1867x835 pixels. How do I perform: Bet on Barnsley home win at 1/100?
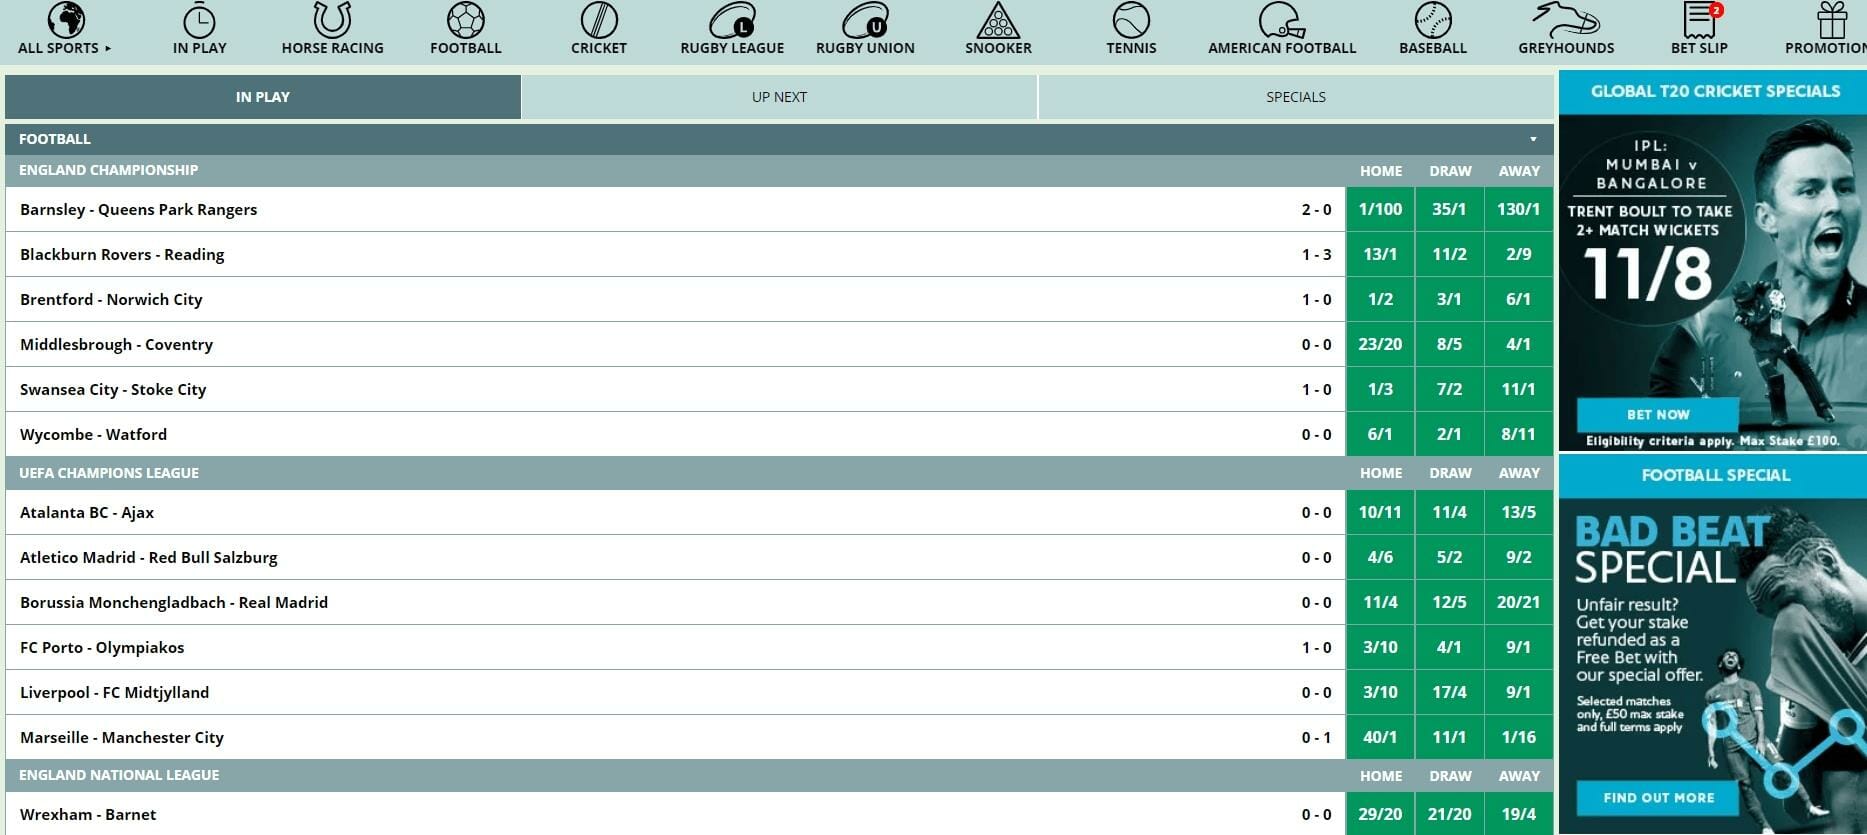click(1380, 209)
